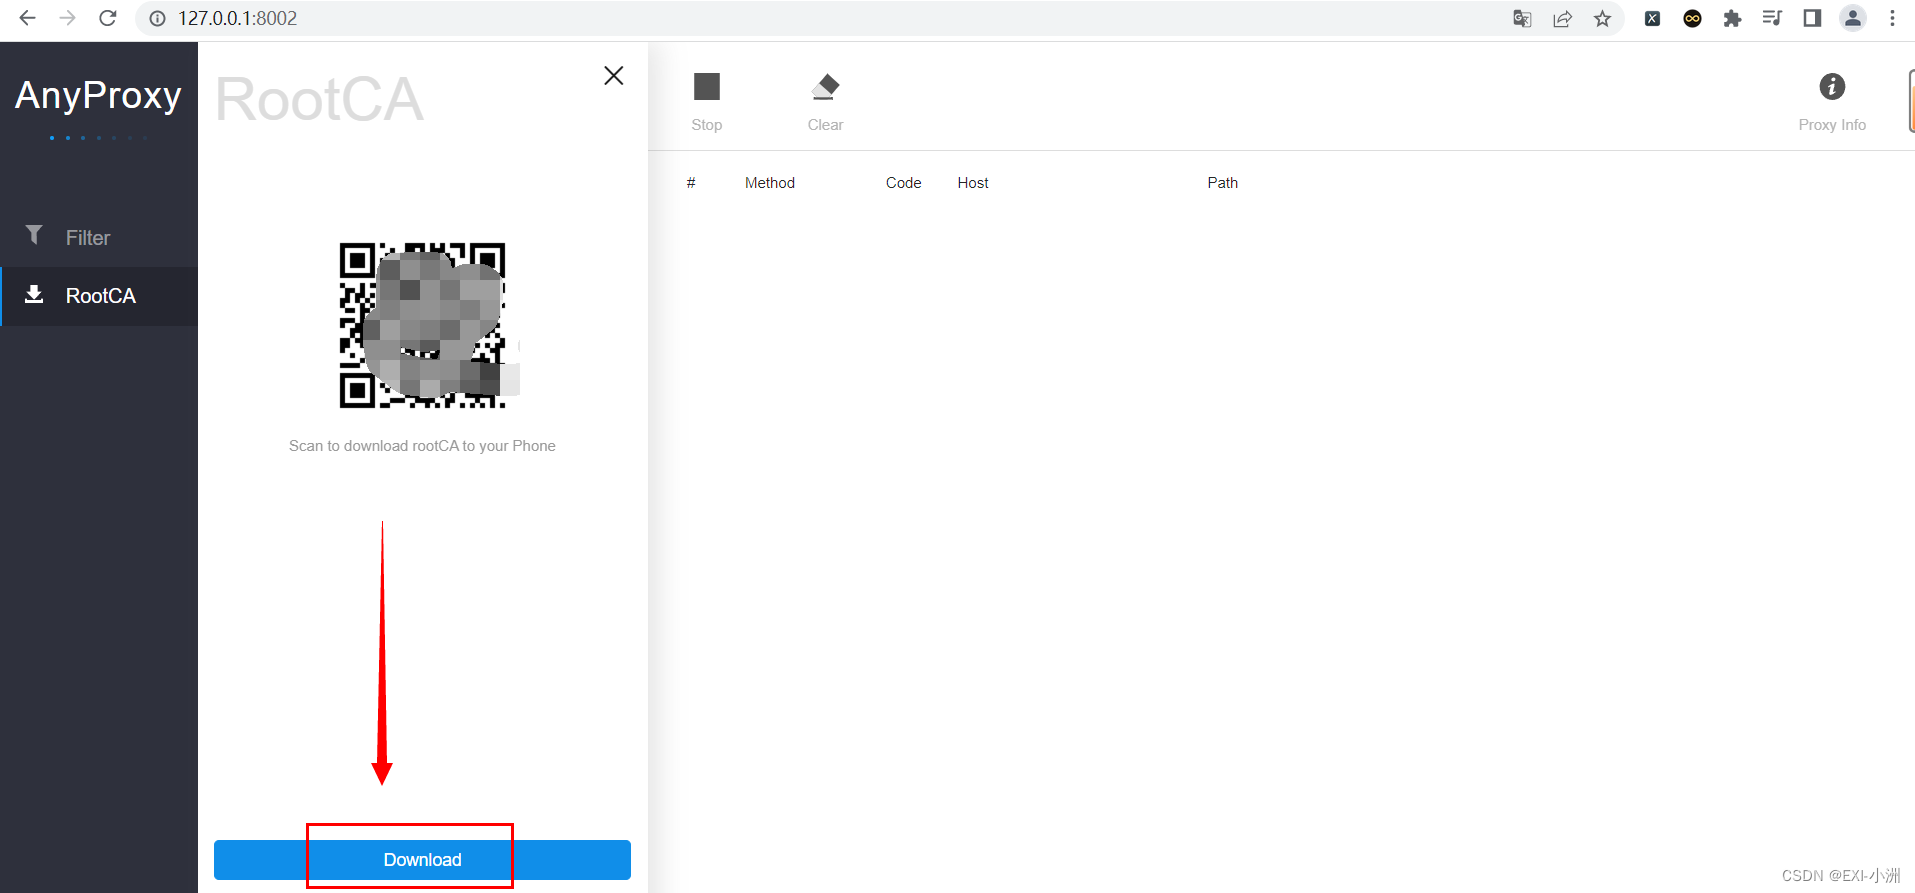Click the address bar URL 127.0.0.1:8002
The height and width of the screenshot is (893, 1915).
[238, 18]
